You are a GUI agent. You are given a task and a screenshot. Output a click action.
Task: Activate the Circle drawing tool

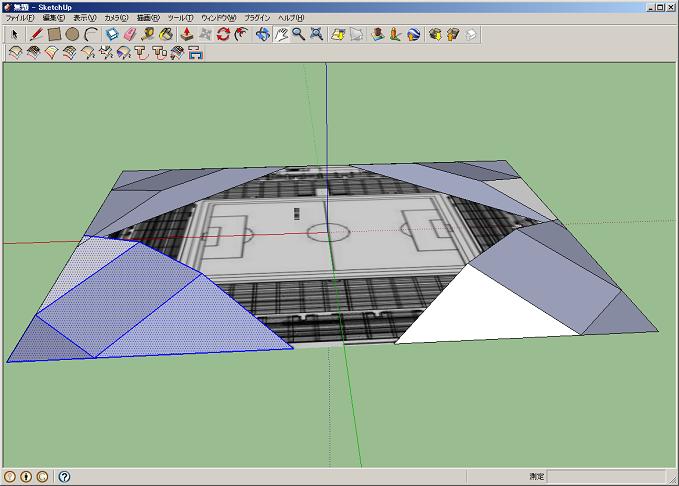point(72,34)
